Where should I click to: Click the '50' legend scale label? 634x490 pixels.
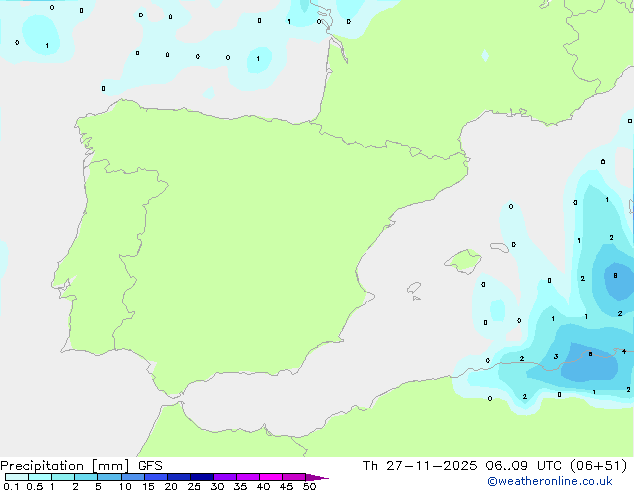click(309, 486)
